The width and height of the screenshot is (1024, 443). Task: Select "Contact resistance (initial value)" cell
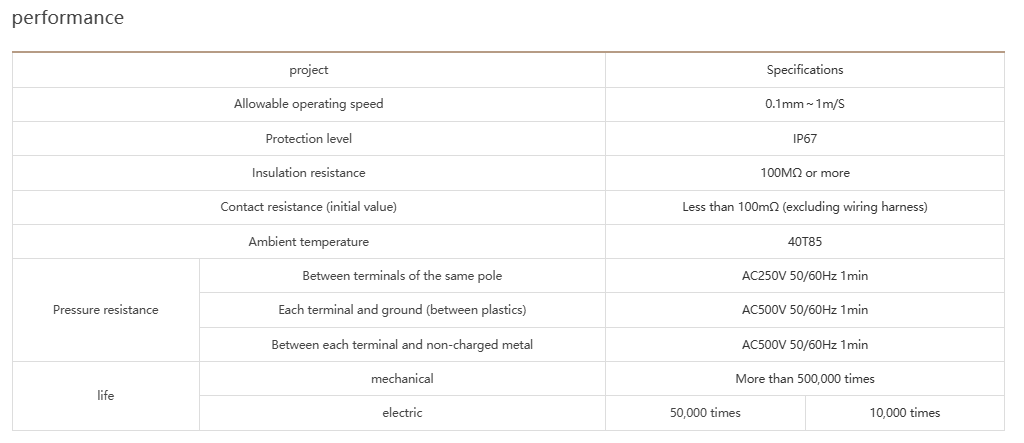coord(309,207)
